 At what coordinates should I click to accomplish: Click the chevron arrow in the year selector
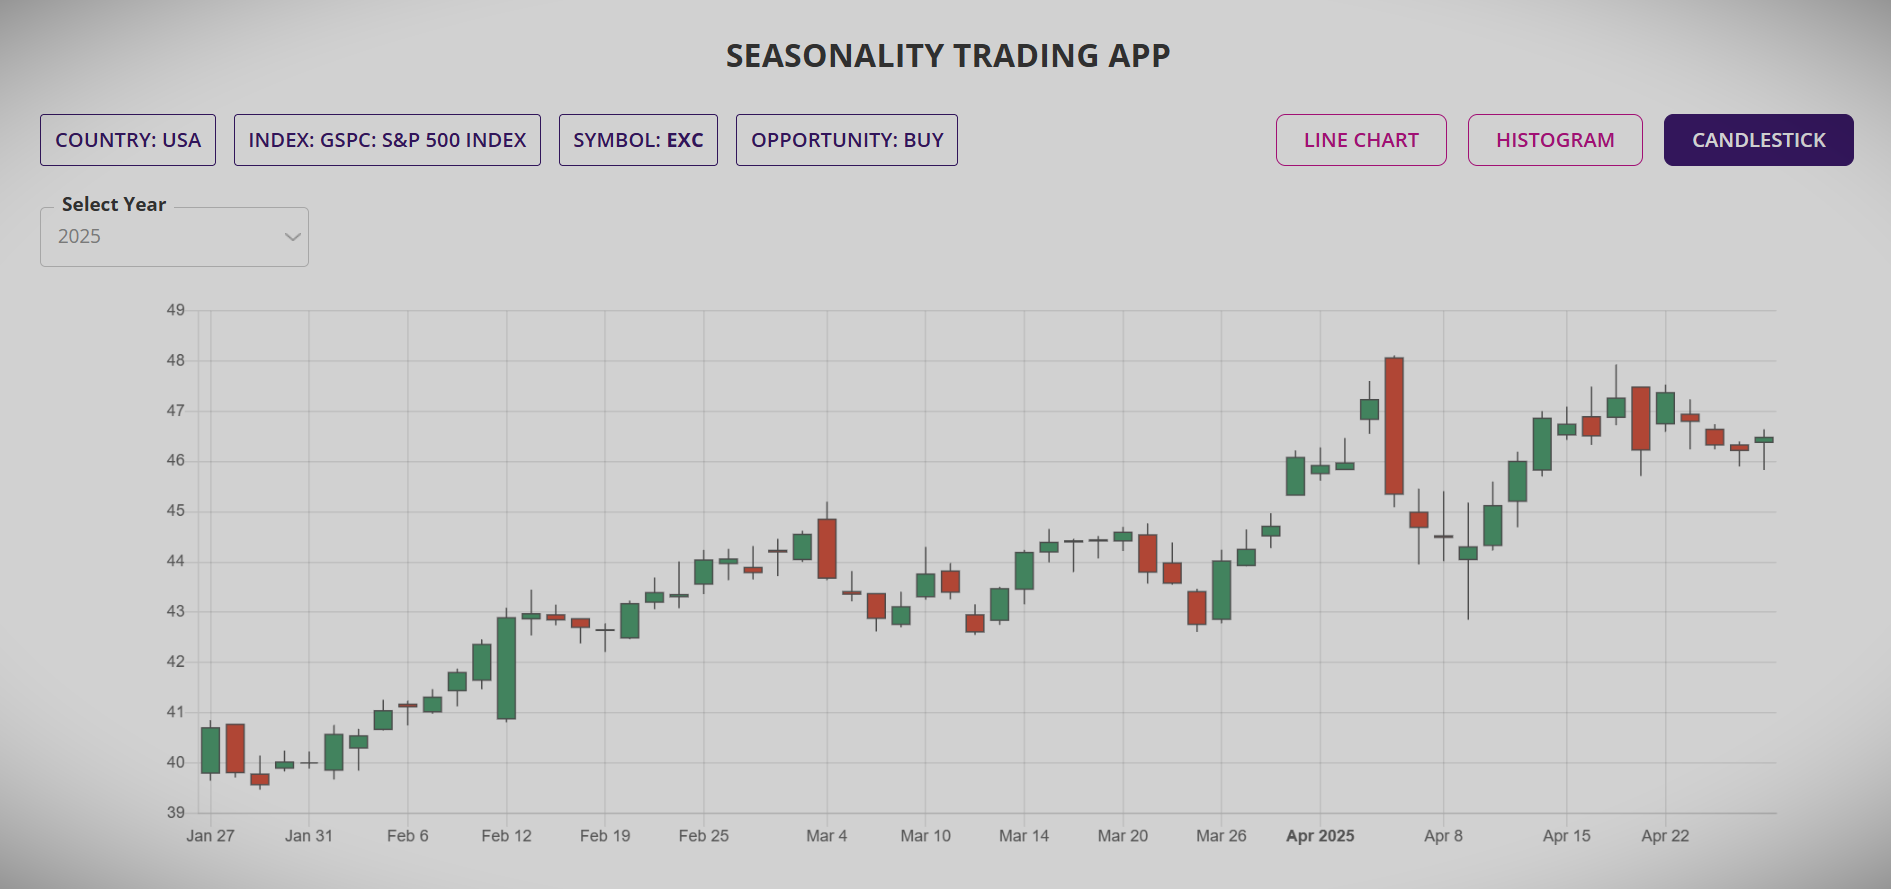292,237
